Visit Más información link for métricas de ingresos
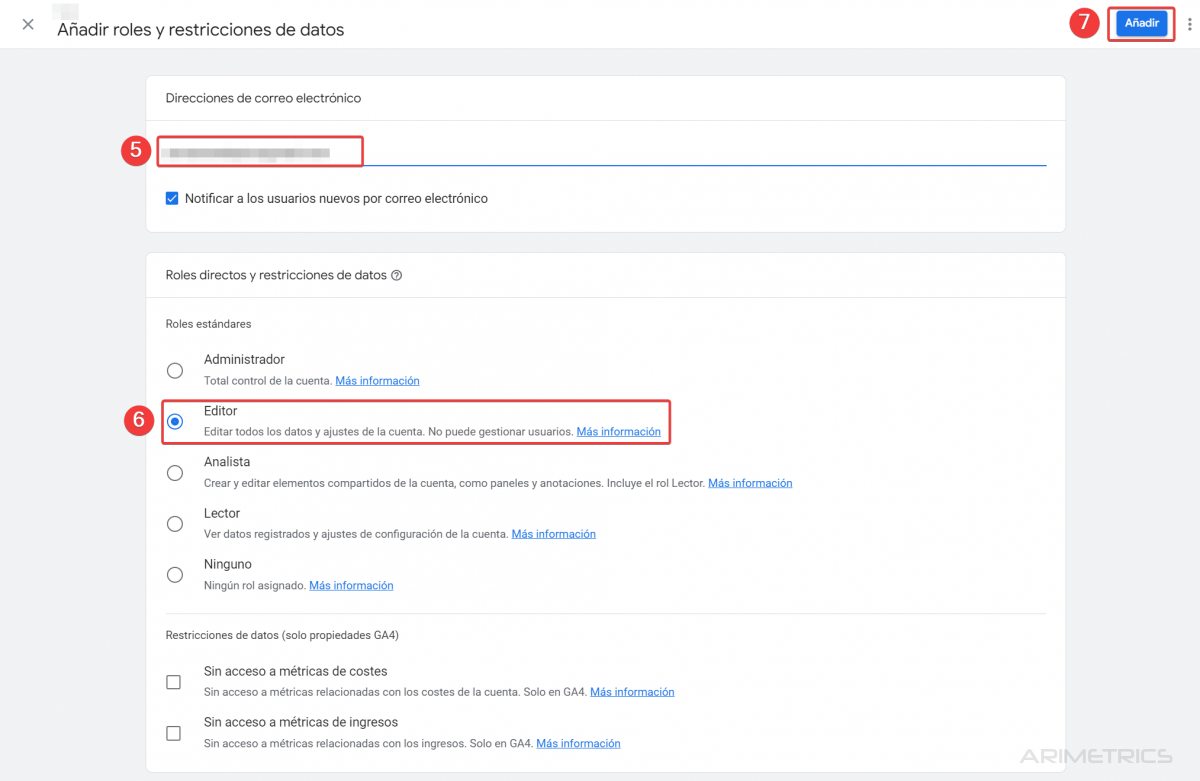This screenshot has width=1200, height=781. point(578,743)
